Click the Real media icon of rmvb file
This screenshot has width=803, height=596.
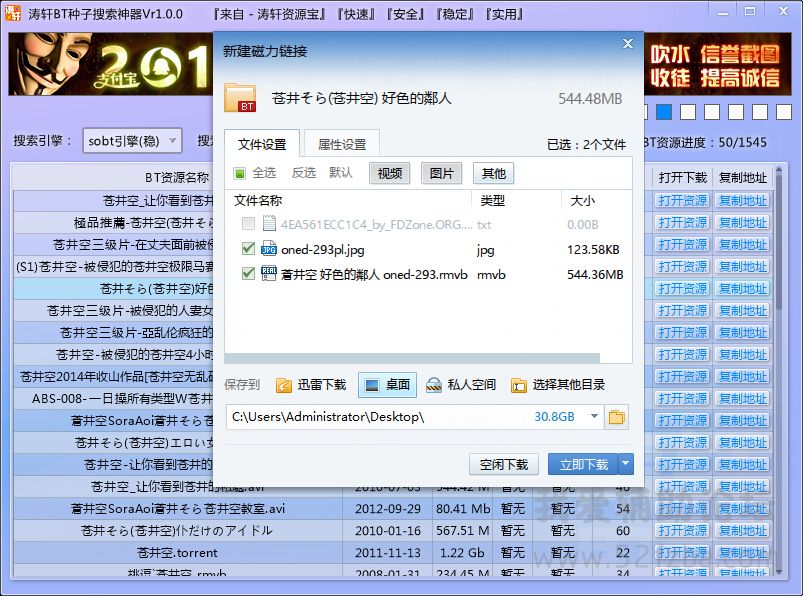pyautogui.click(x=269, y=274)
